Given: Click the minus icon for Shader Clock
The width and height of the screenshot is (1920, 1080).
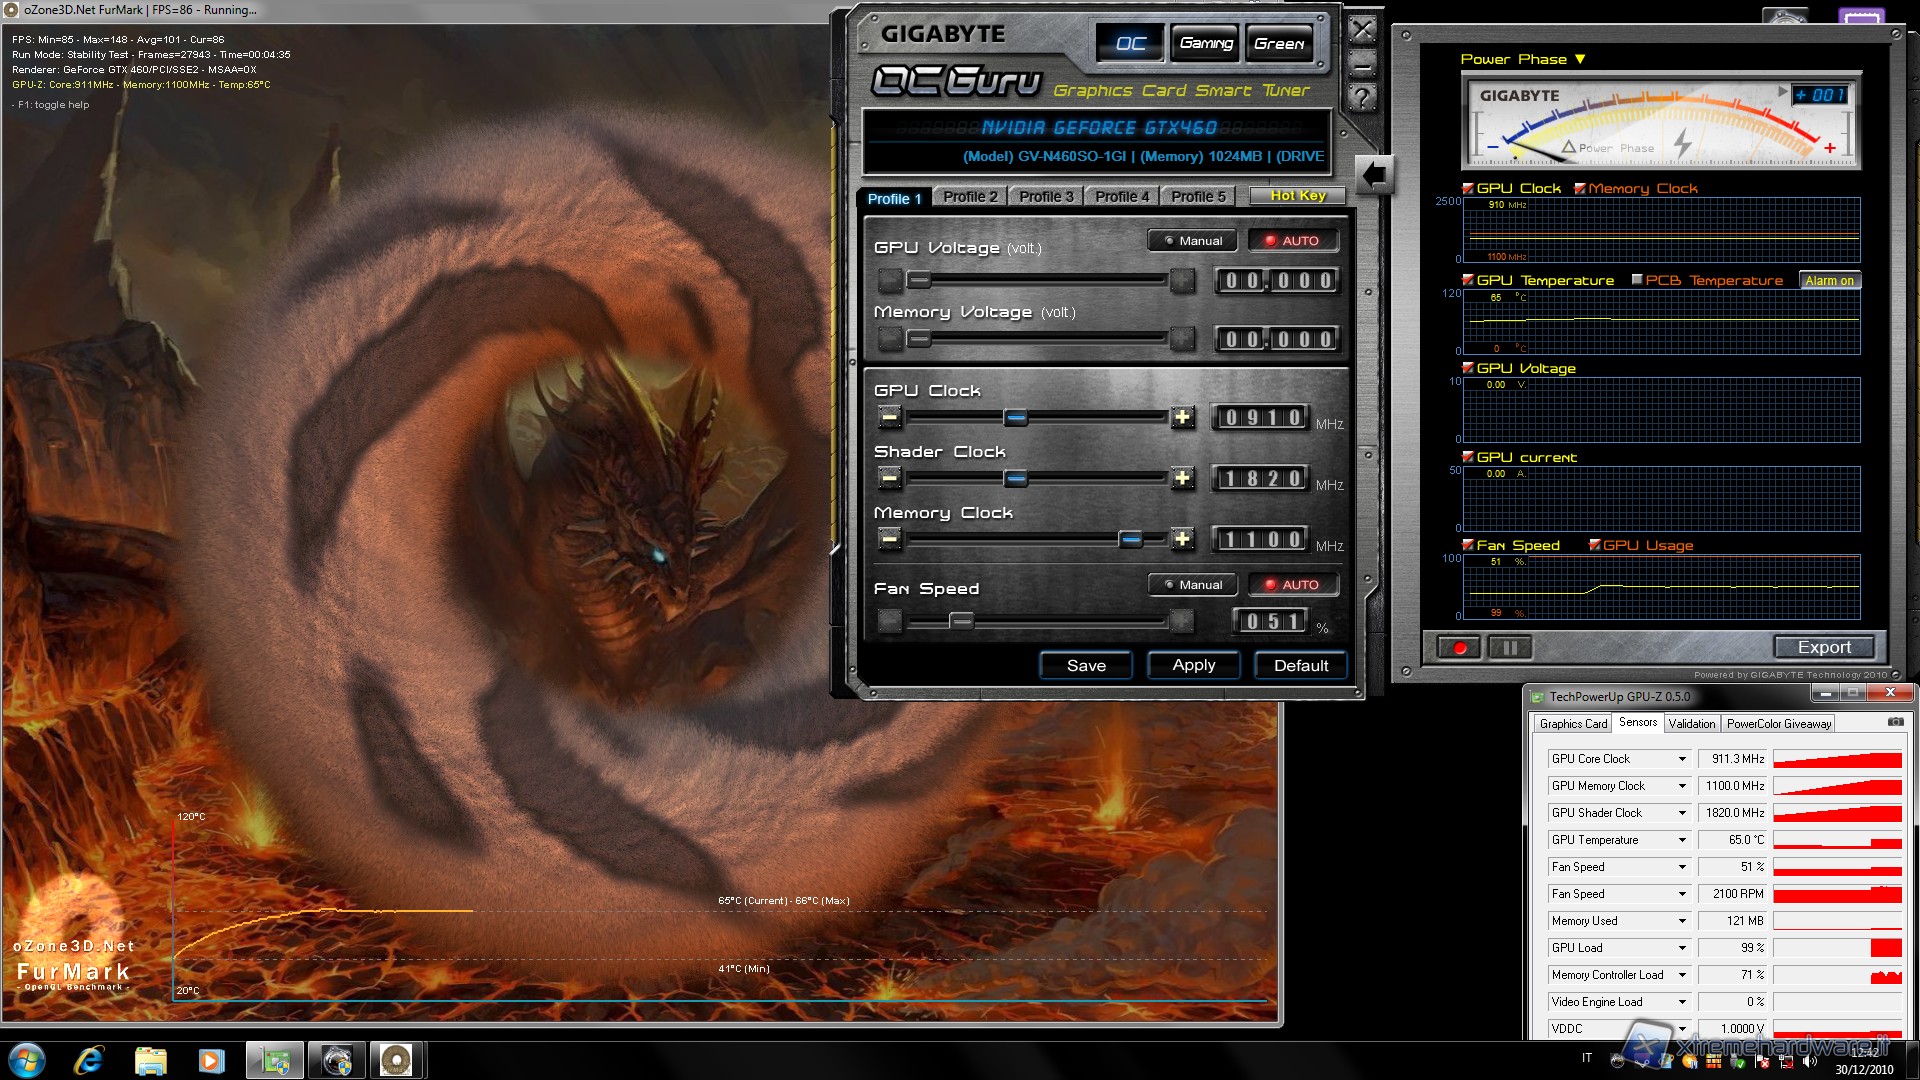Looking at the screenshot, I should click(889, 478).
